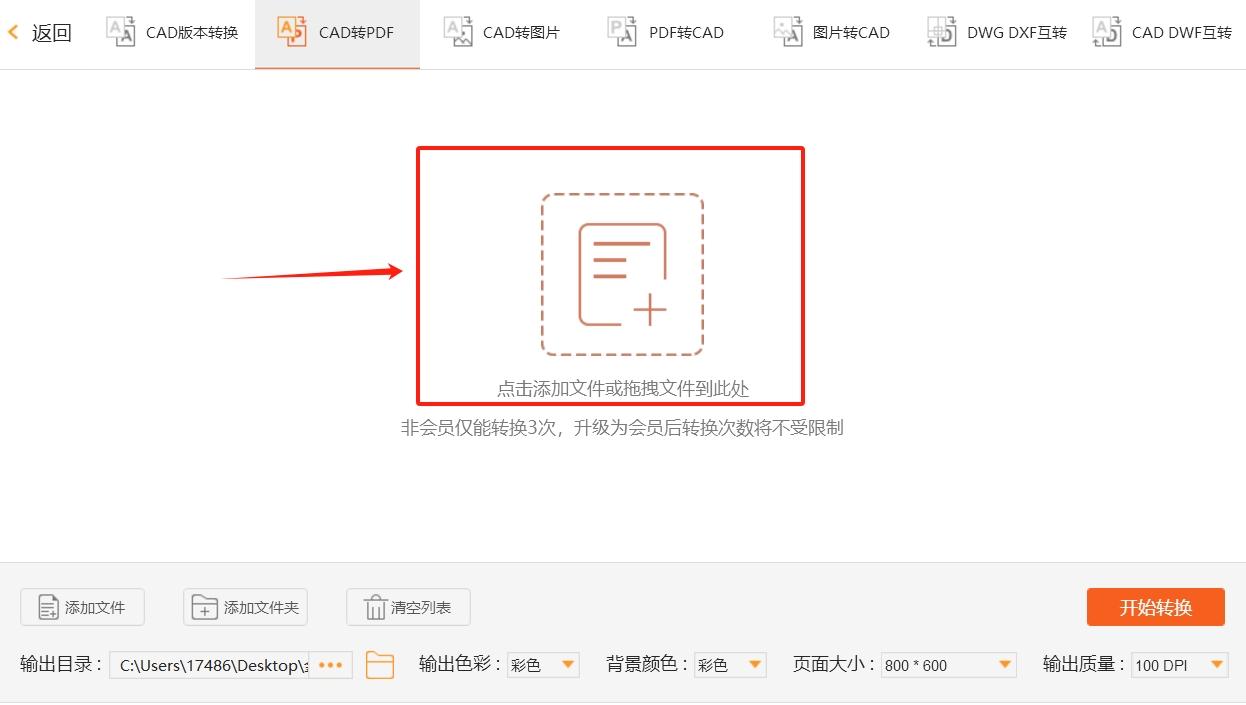Select the CAD DWF互转 tool icon
1246x705 pixels.
[1106, 31]
